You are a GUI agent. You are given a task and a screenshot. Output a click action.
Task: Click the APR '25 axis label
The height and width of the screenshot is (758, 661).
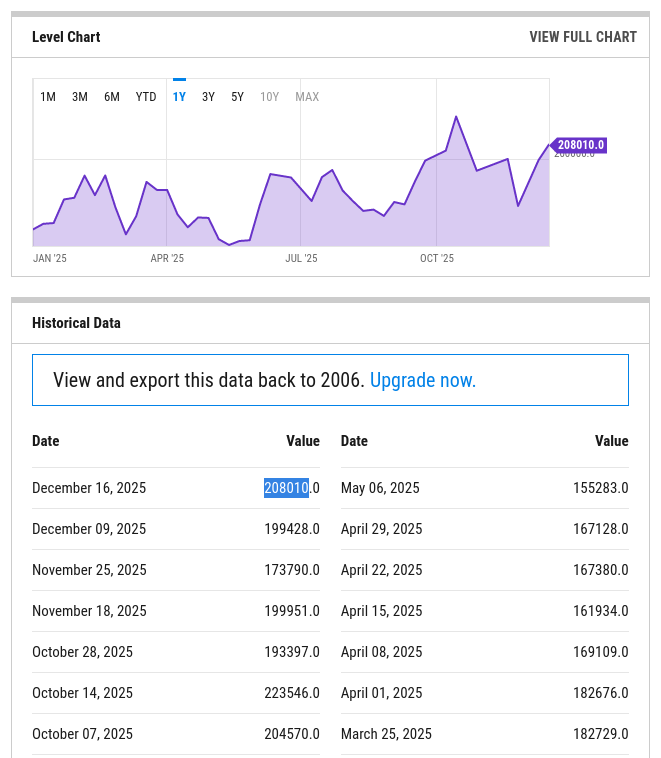pos(167,258)
